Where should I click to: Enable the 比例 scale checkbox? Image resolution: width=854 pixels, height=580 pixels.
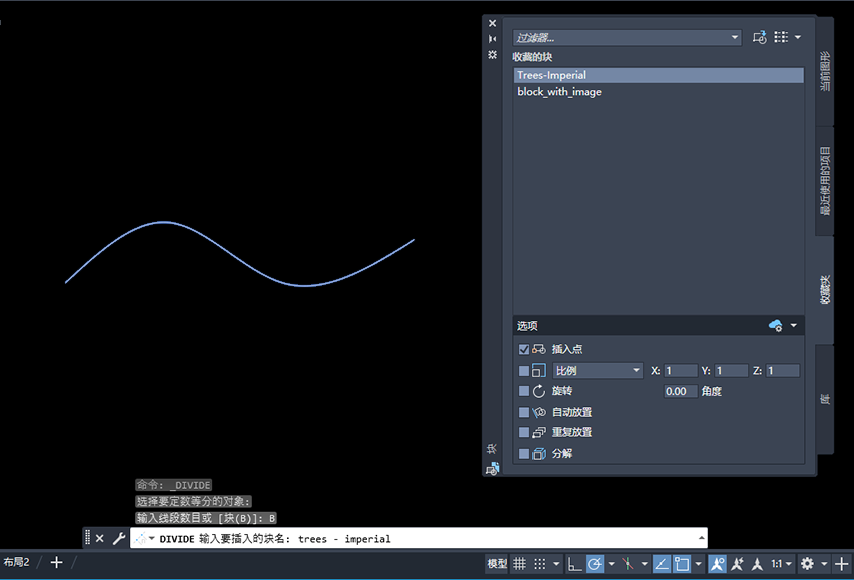(524, 371)
